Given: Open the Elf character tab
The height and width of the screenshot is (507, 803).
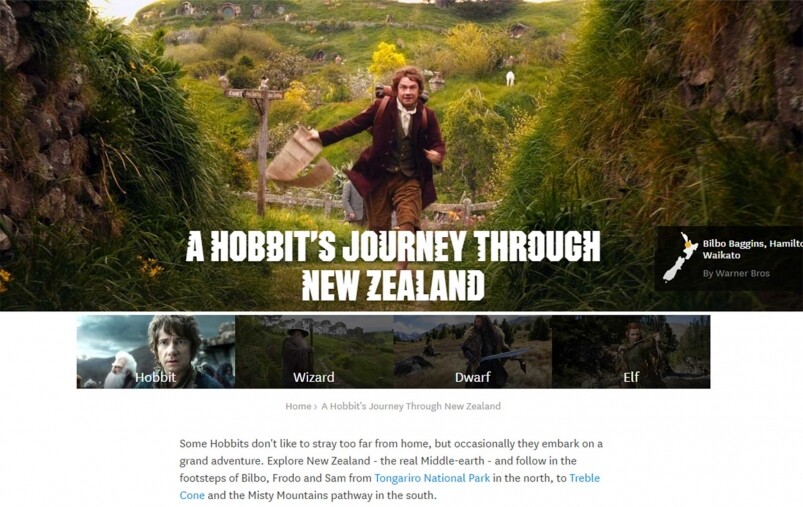Looking at the screenshot, I should pos(630,352).
